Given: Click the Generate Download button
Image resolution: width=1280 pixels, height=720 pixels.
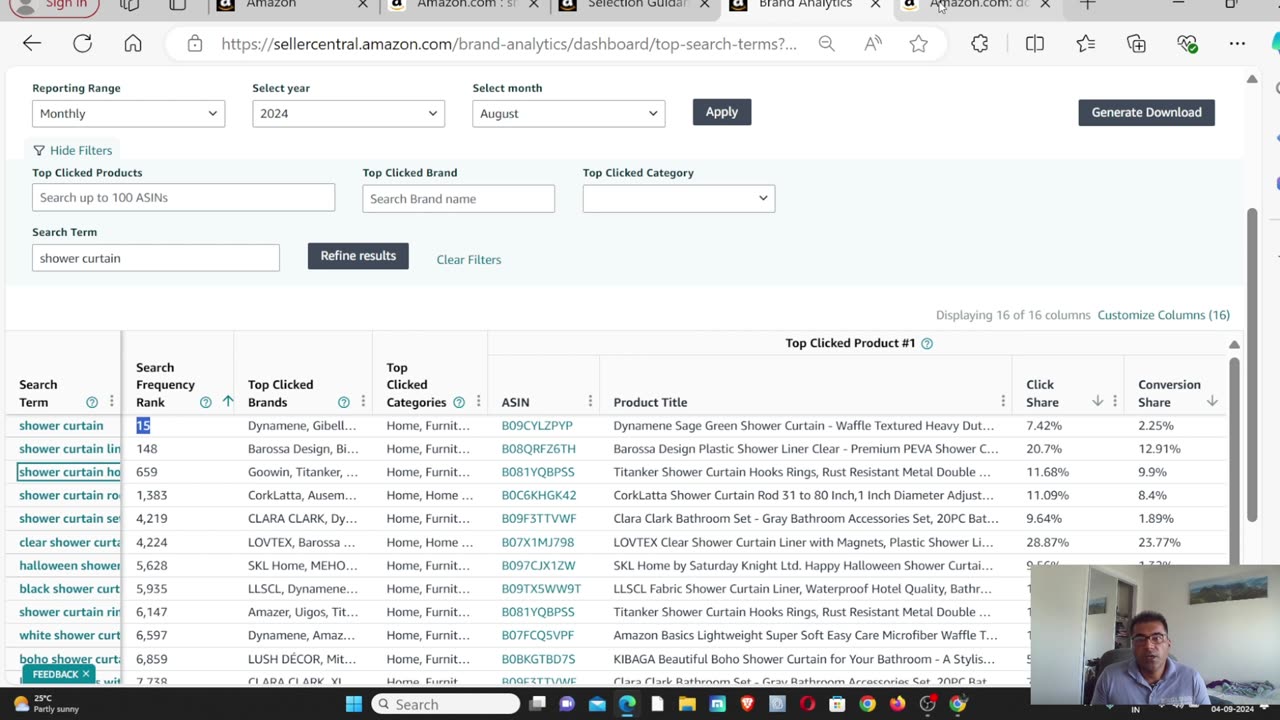Looking at the screenshot, I should [x=1146, y=112].
